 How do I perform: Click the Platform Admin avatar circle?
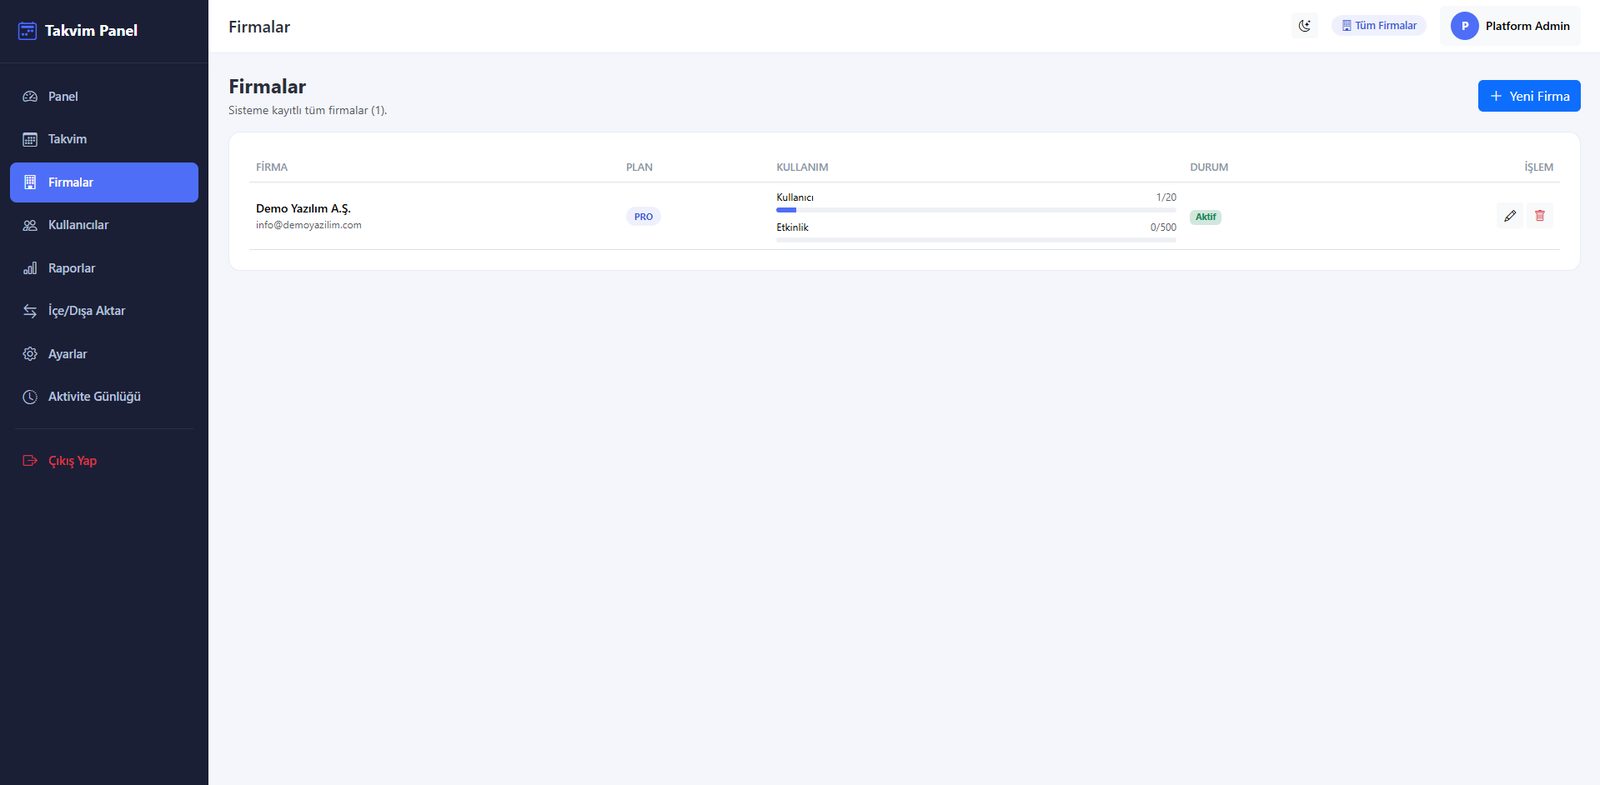click(1465, 26)
